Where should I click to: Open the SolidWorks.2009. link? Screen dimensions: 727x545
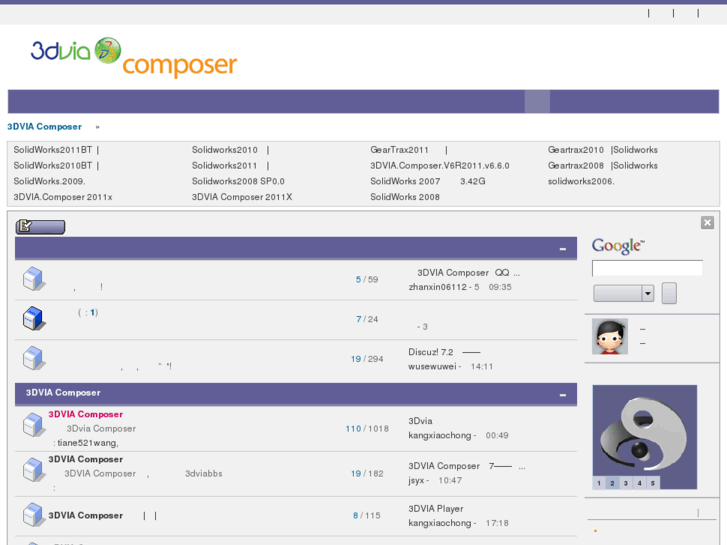click(49, 181)
